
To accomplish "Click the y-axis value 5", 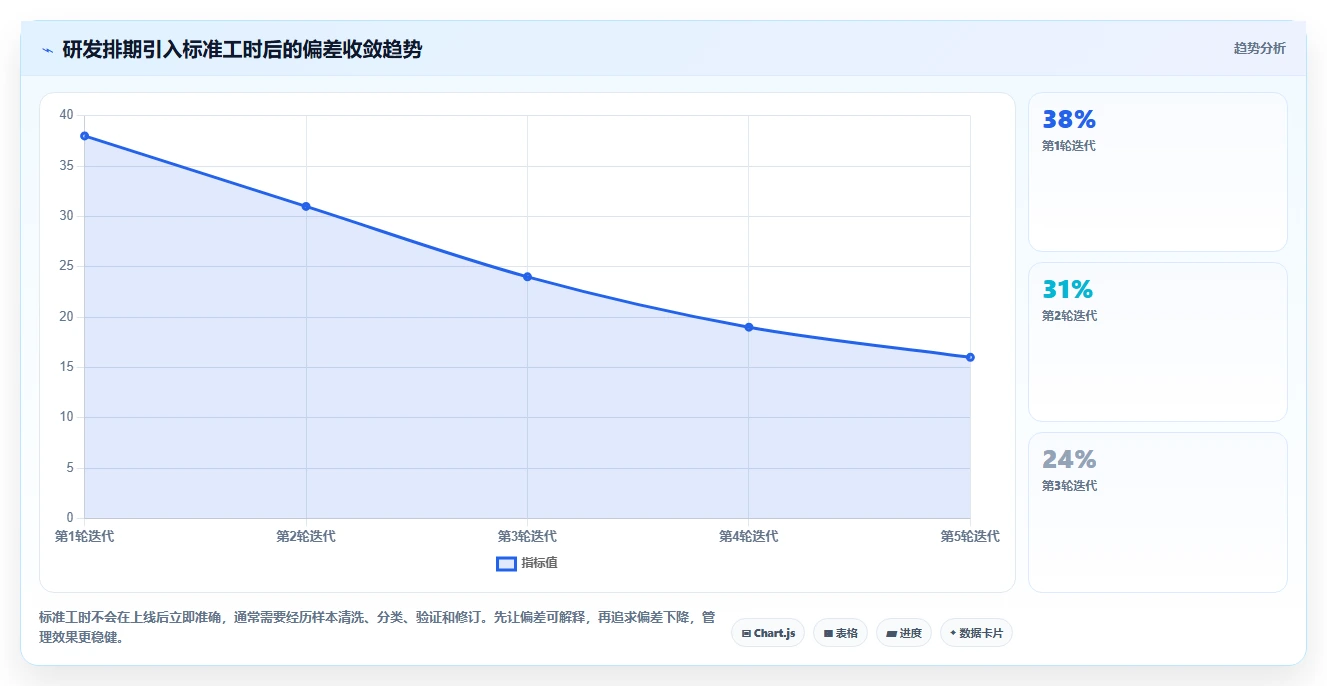I will pyautogui.click(x=70, y=468).
